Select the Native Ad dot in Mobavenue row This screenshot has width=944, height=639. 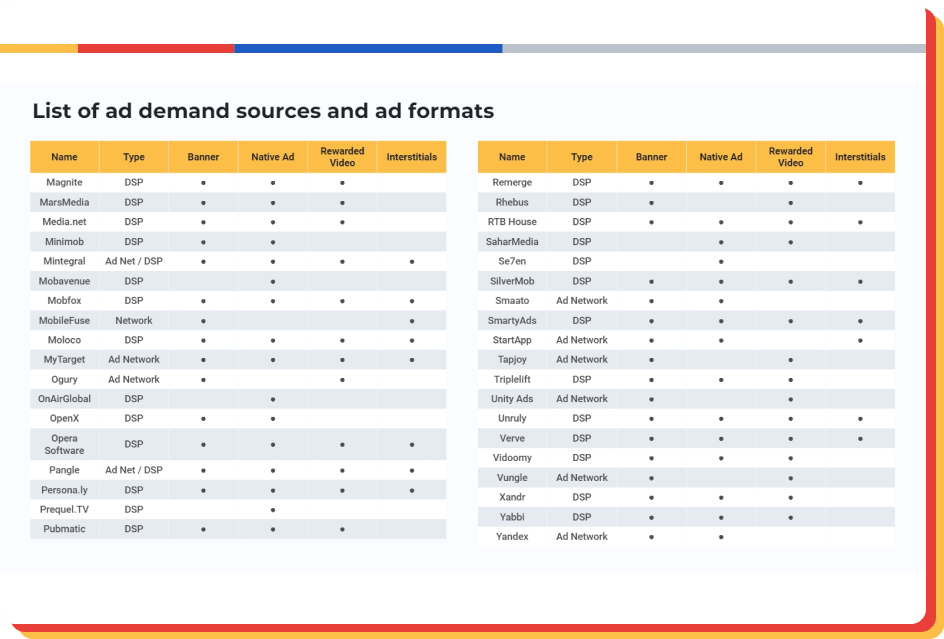pyautogui.click(x=273, y=282)
